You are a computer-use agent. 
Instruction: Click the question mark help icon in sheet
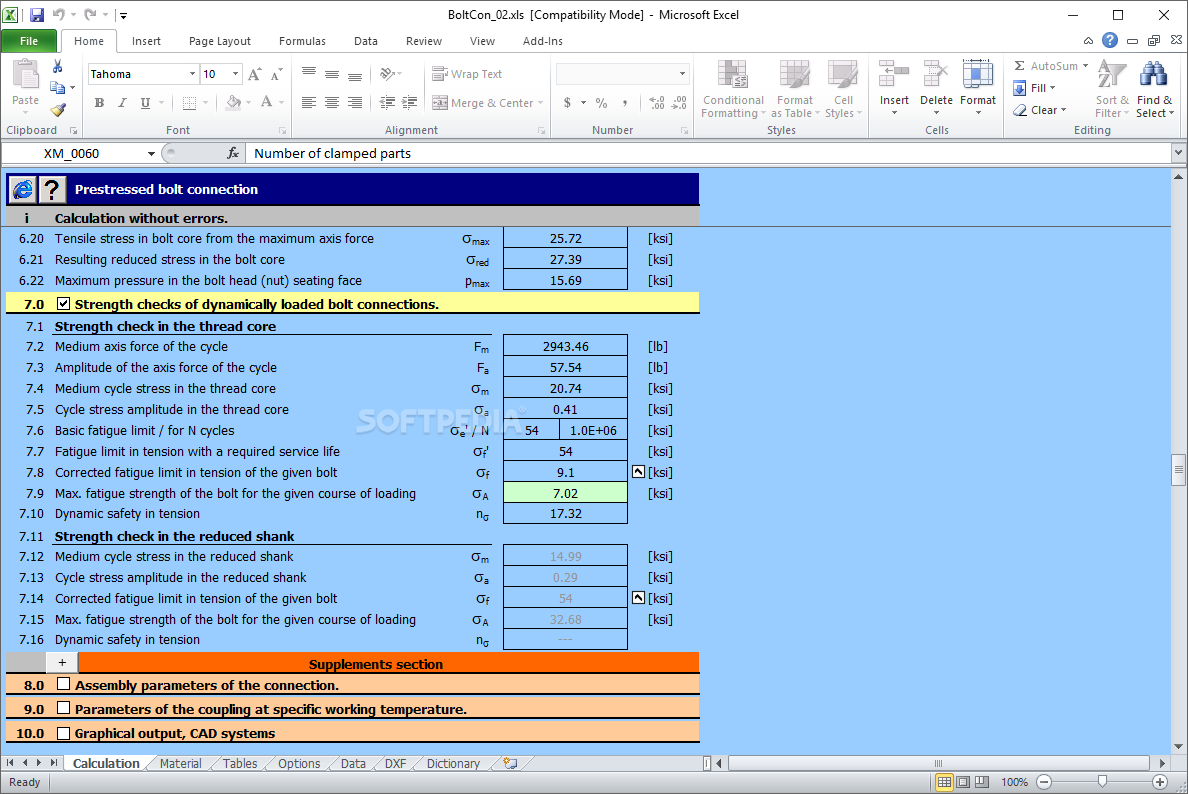[52, 189]
